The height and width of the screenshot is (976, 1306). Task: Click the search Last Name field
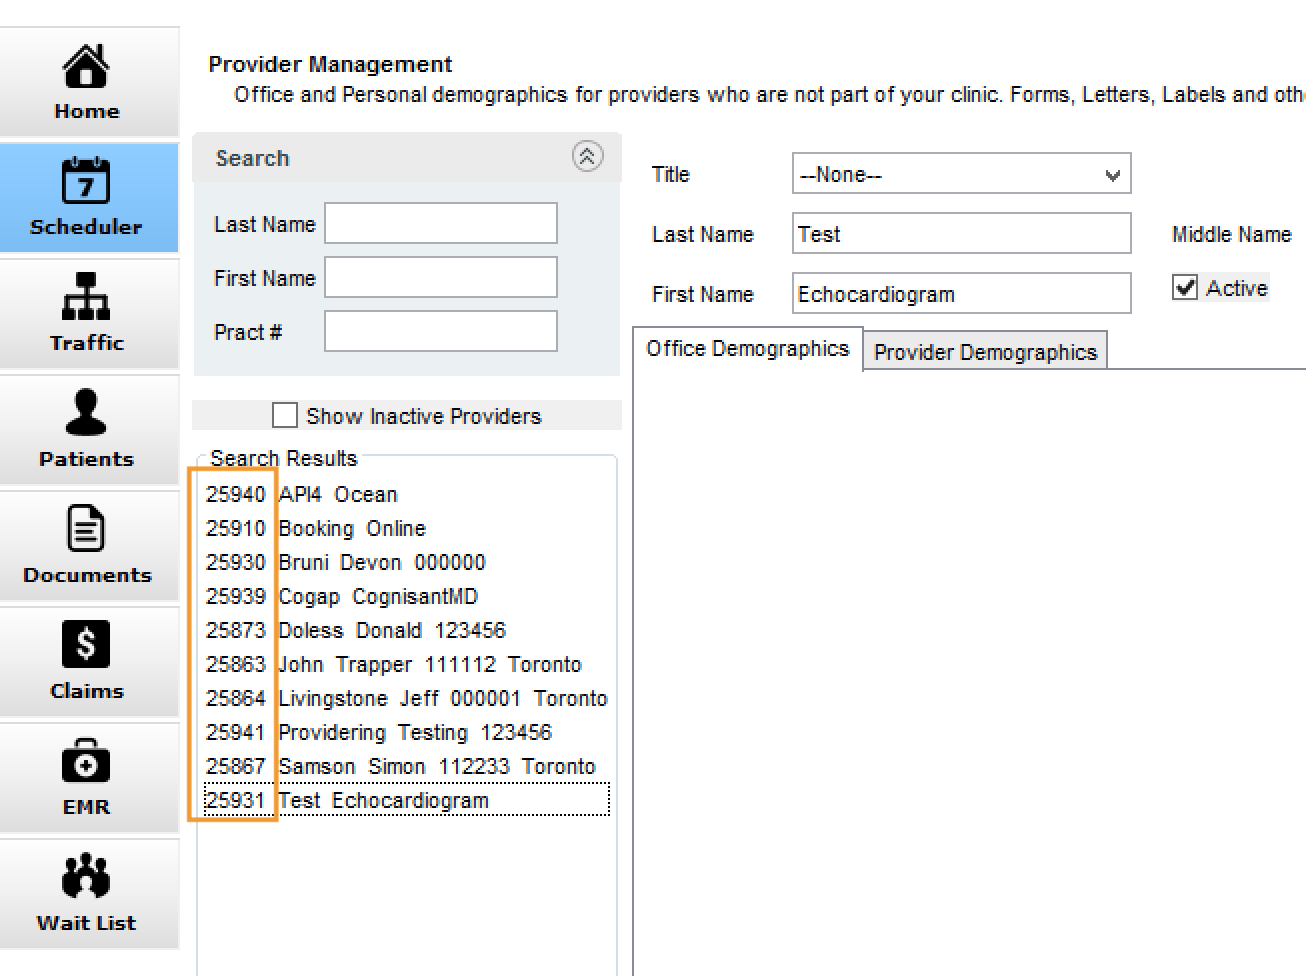tap(440, 223)
